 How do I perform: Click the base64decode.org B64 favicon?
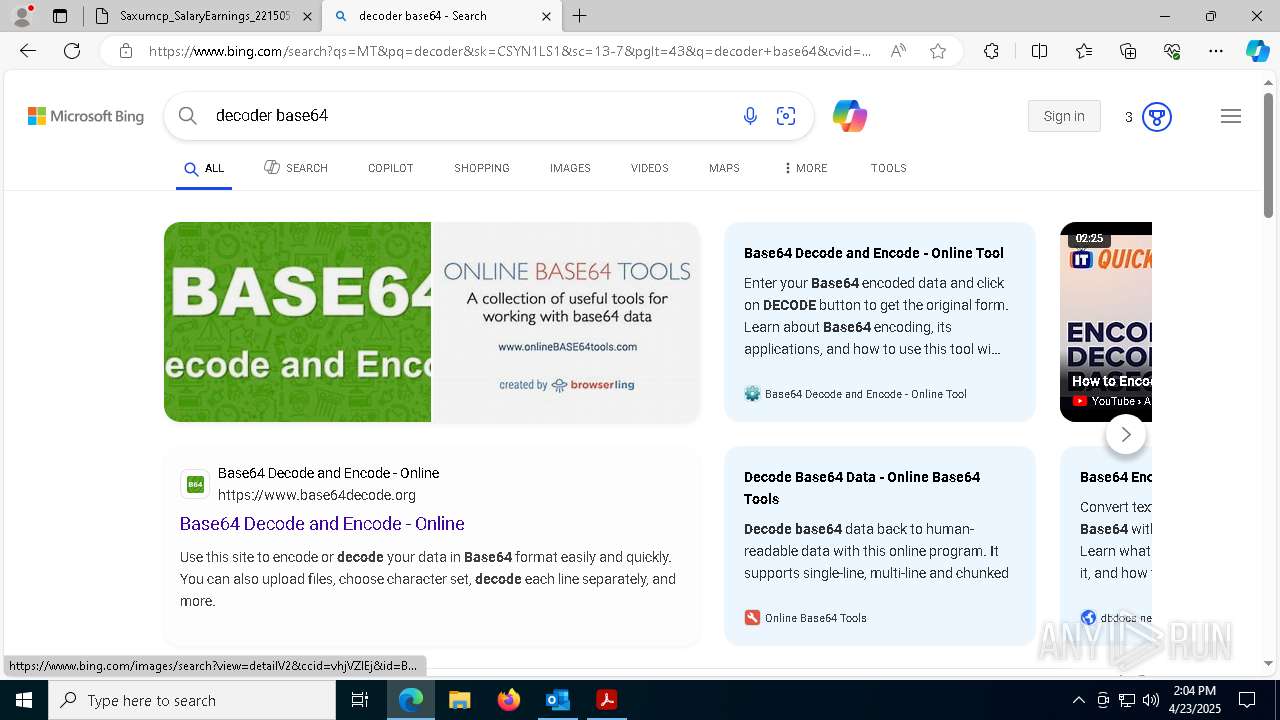click(195, 484)
